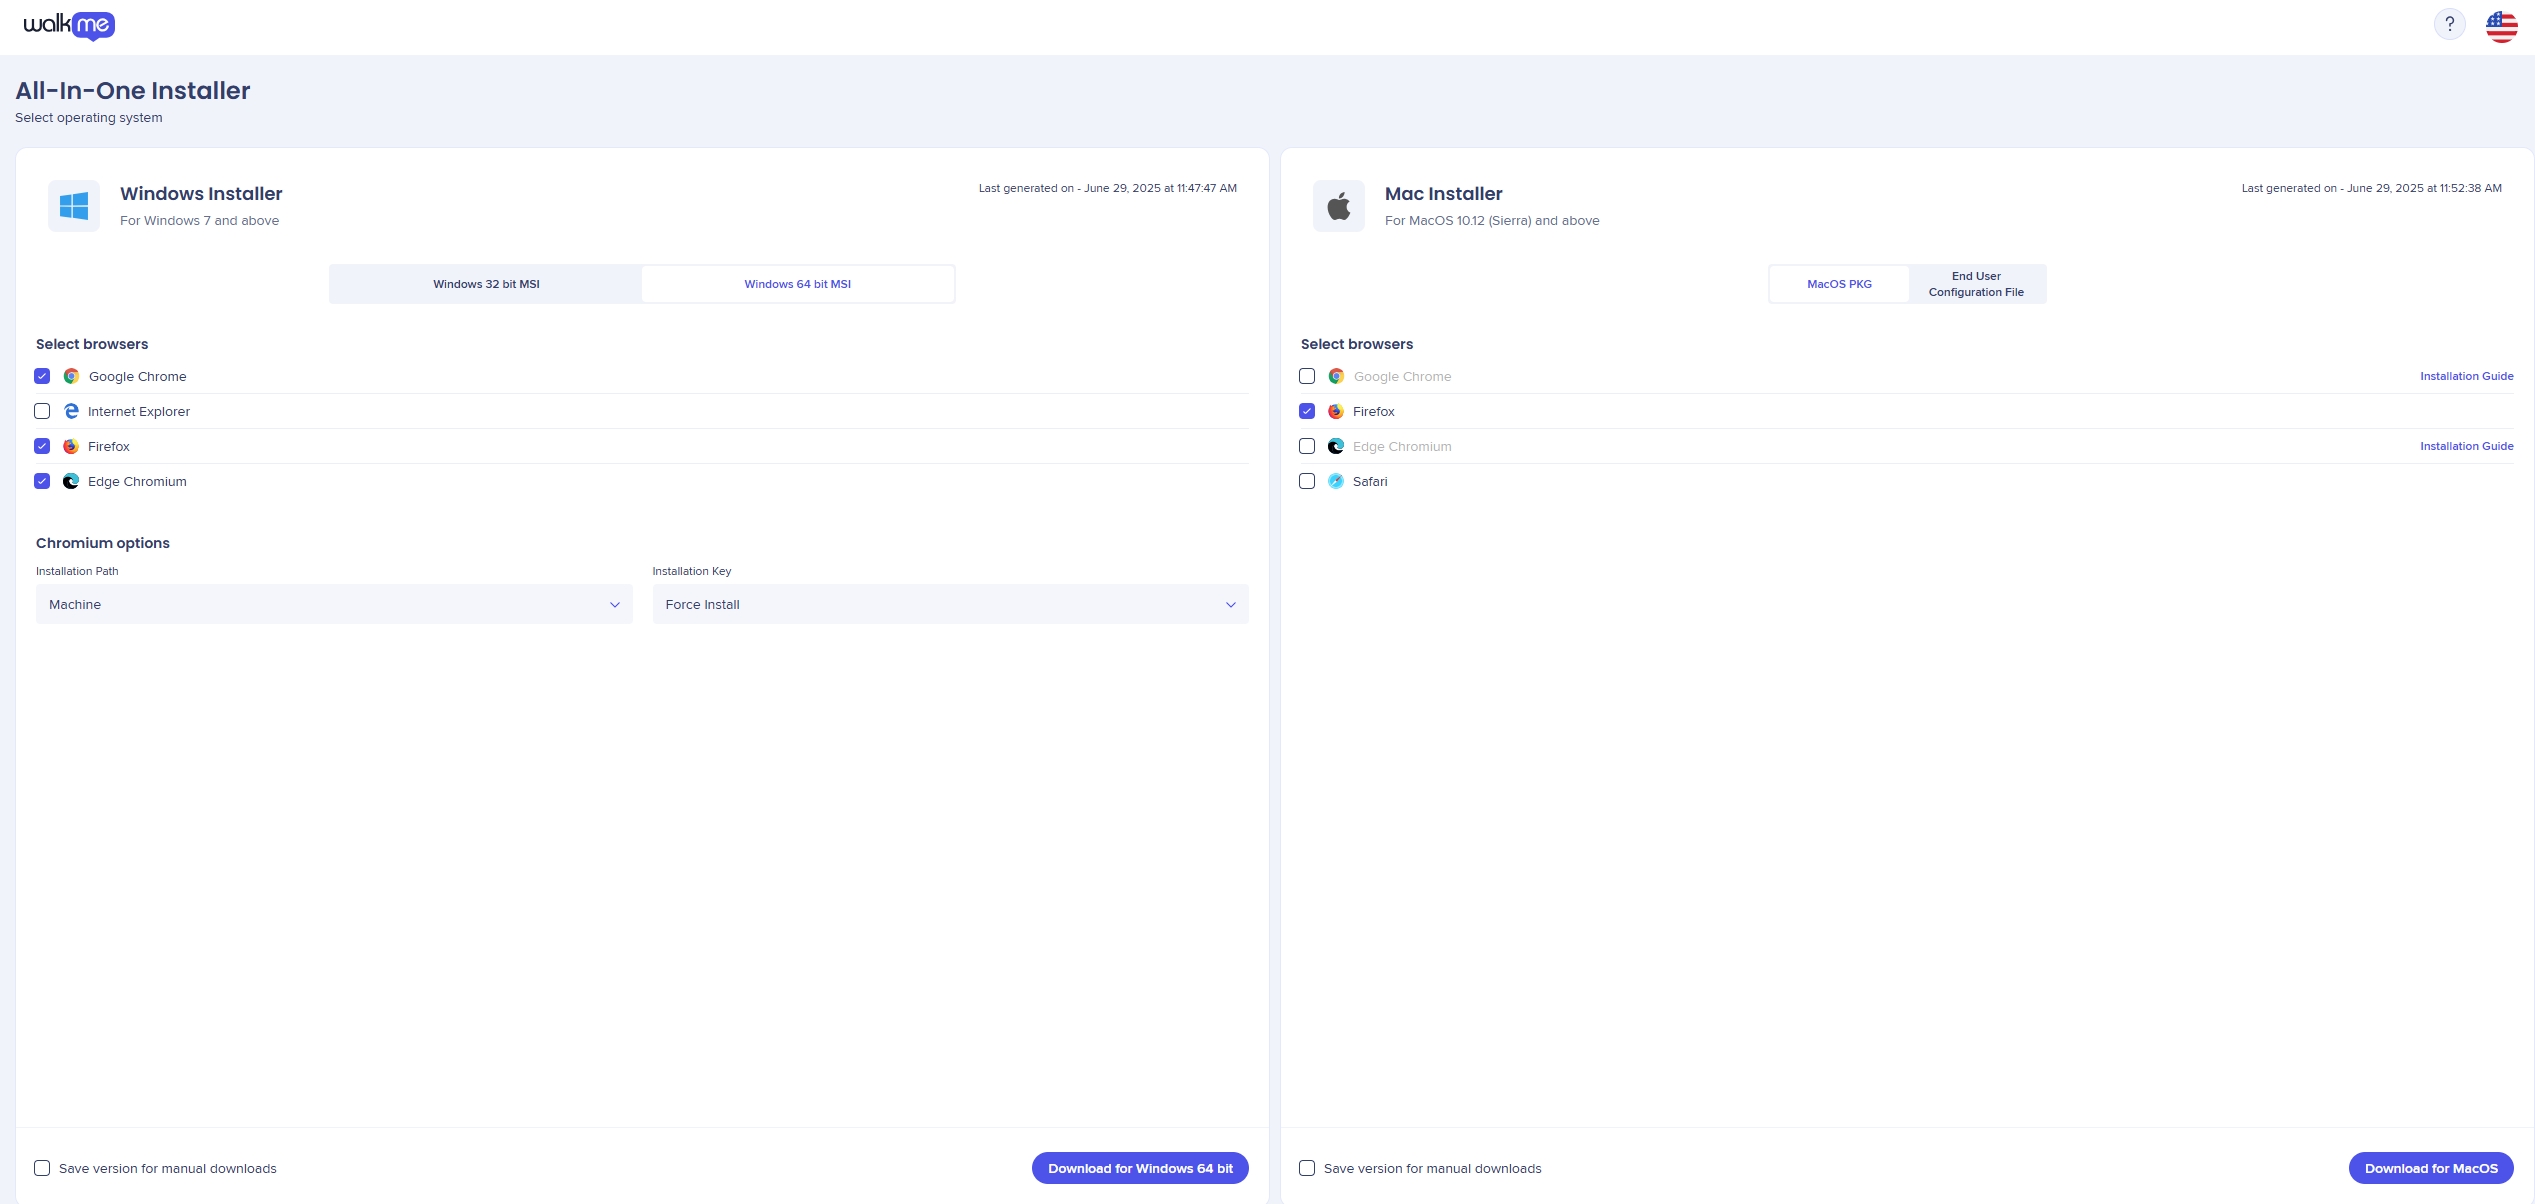Image resolution: width=2535 pixels, height=1204 pixels.
Task: Click the Internet Explorer browser icon
Action: (x=71, y=411)
